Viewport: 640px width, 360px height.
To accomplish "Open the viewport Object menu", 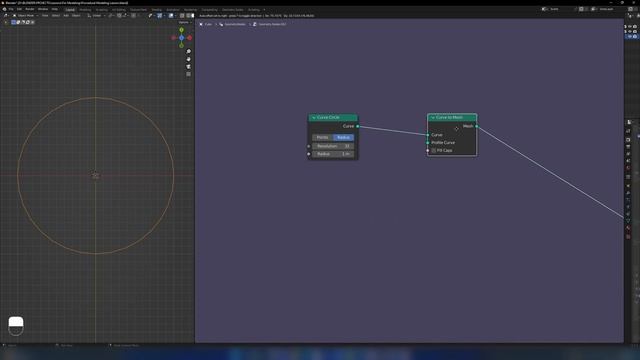I will point(76,16).
